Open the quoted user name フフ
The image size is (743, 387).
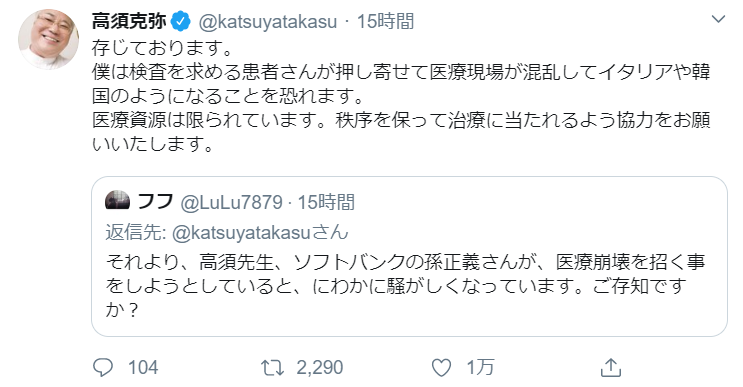point(155,202)
